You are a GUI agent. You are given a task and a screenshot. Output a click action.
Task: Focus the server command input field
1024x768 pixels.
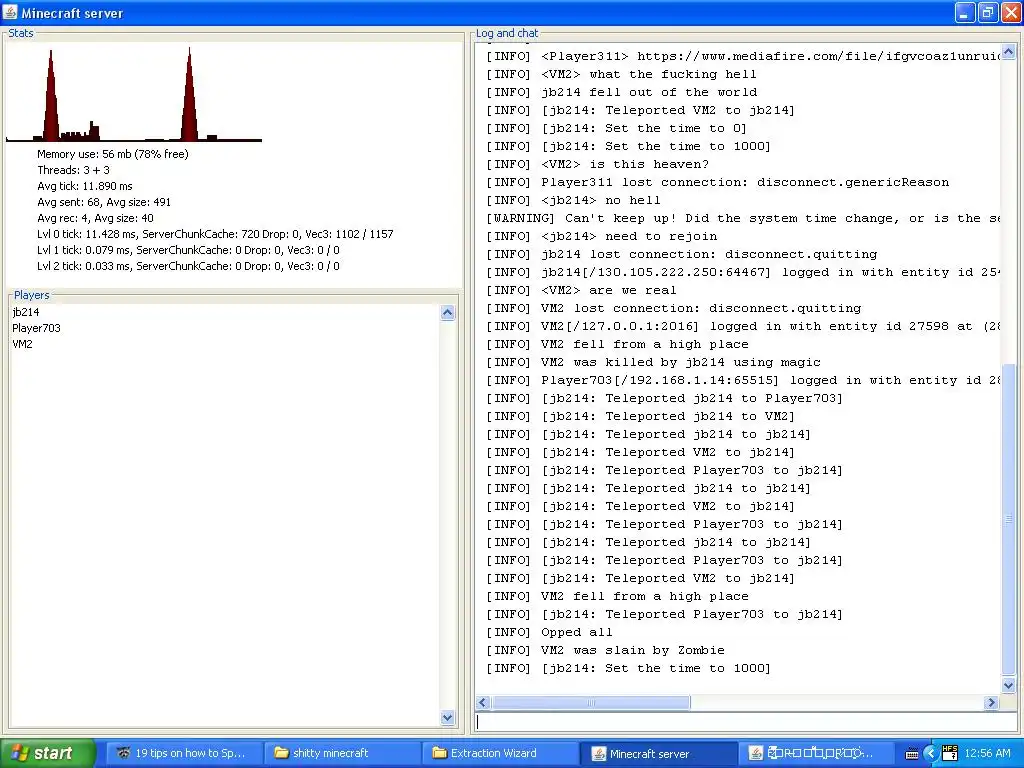pos(745,722)
